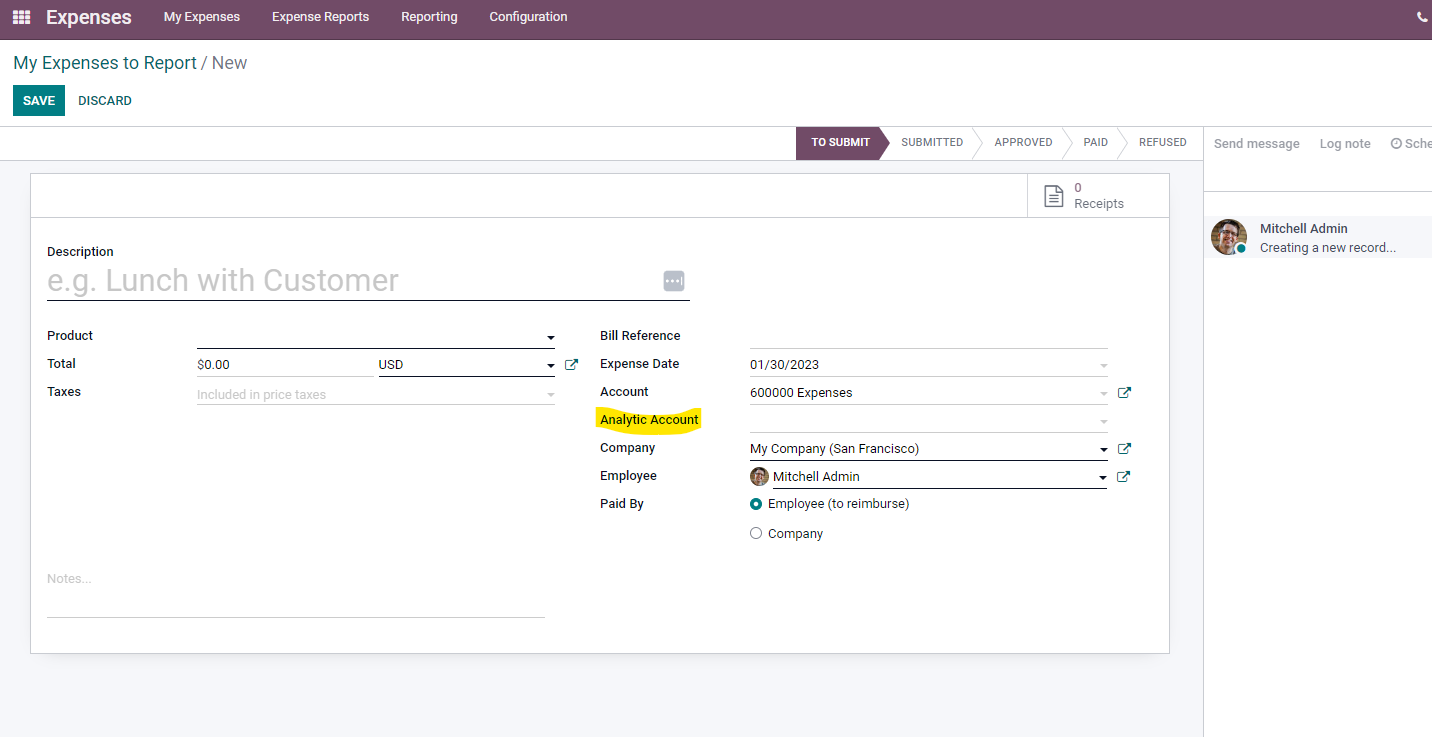The image size is (1432, 737).
Task: Go back via My Expenses to Report breadcrumb
Action: click(x=104, y=62)
